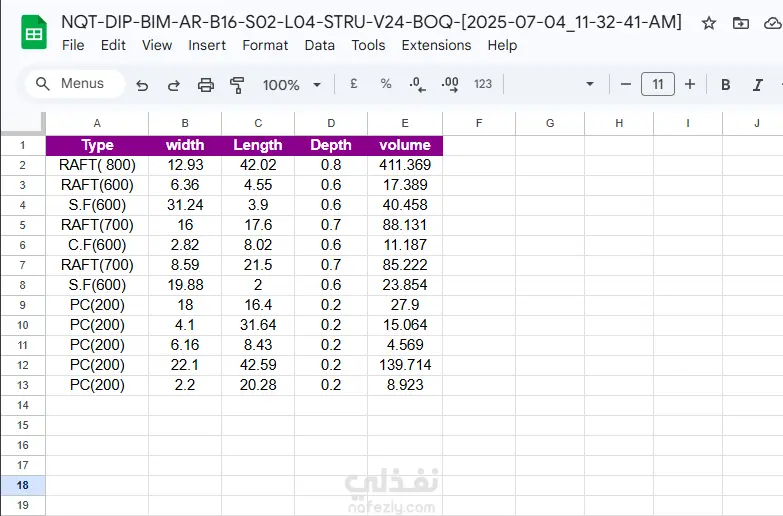Select column G header
The width and height of the screenshot is (783, 516).
tap(550, 123)
